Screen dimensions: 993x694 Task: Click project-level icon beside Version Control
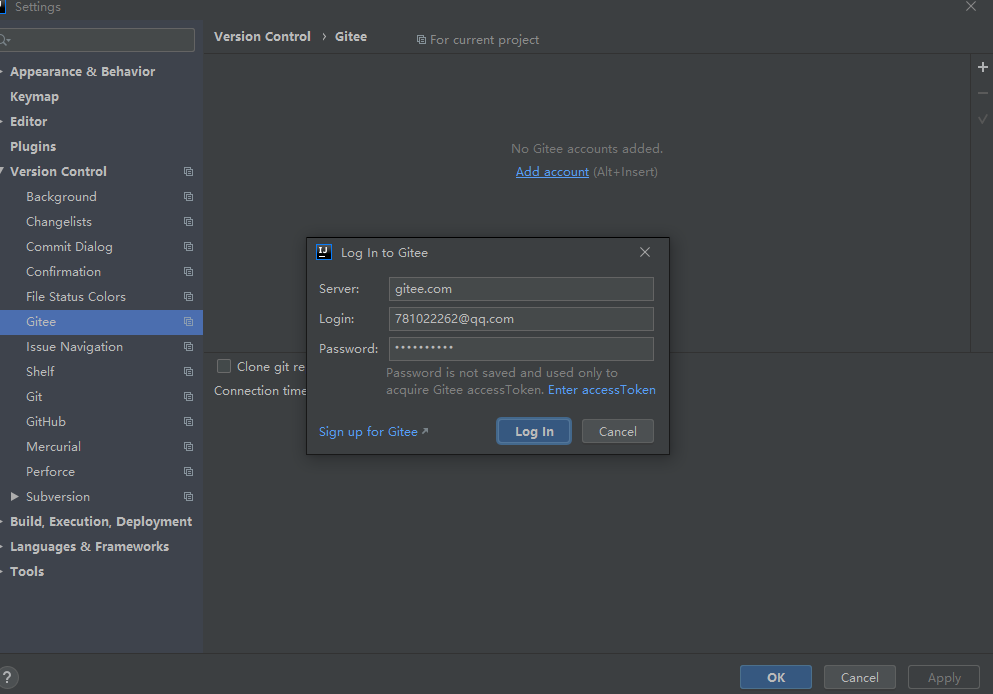188,172
